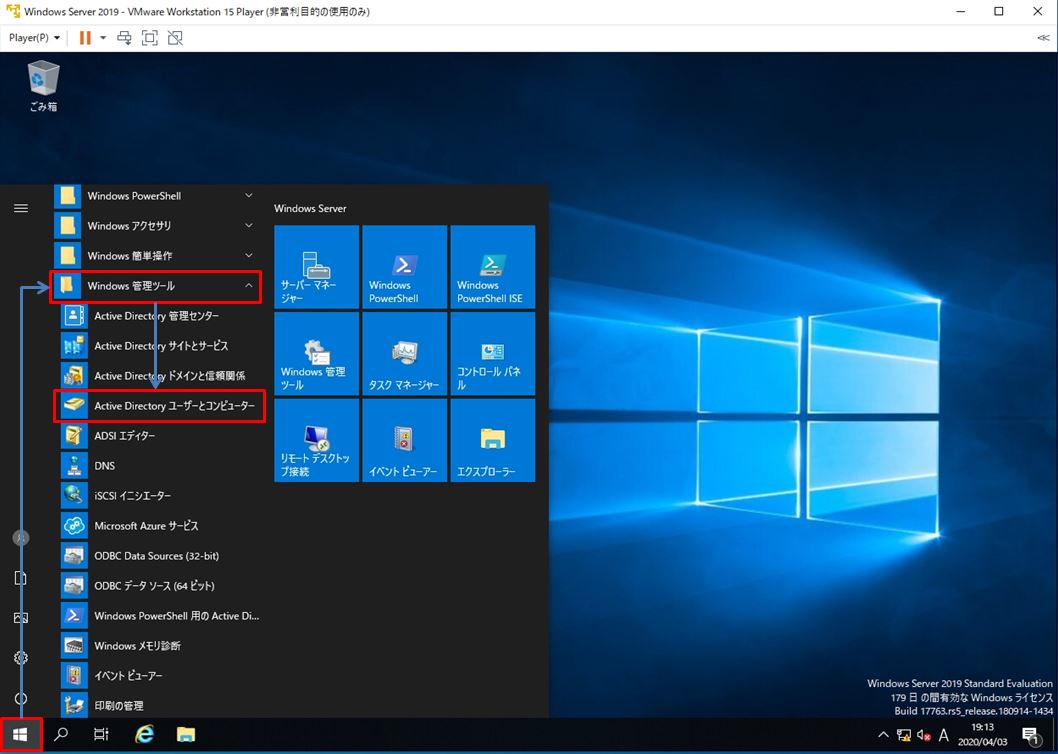Open Active Directory ユーザーとコンピューター
The height and width of the screenshot is (754, 1058).
coord(161,406)
